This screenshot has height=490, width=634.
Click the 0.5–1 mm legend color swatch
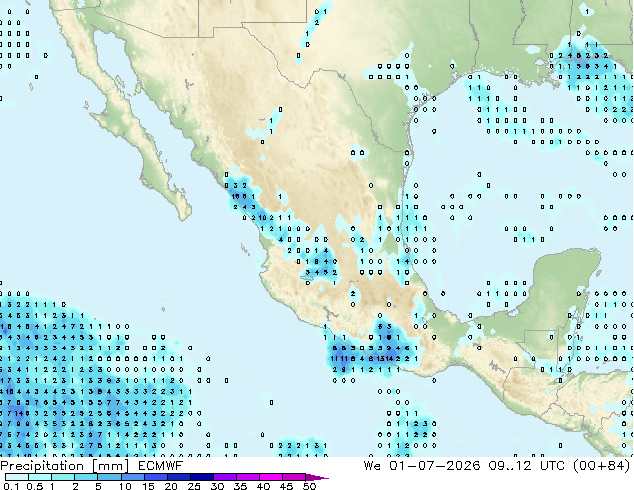(x=40, y=477)
